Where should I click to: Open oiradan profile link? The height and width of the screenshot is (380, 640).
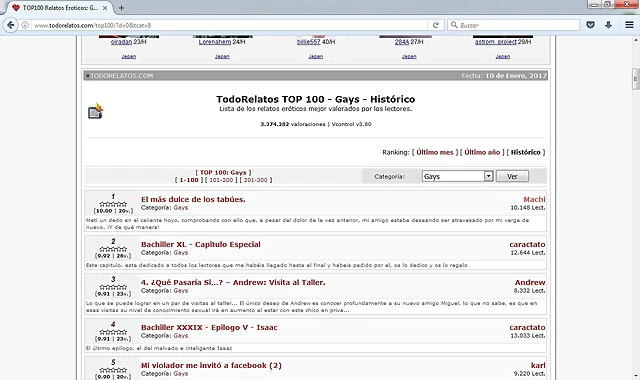pyautogui.click(x=121, y=42)
